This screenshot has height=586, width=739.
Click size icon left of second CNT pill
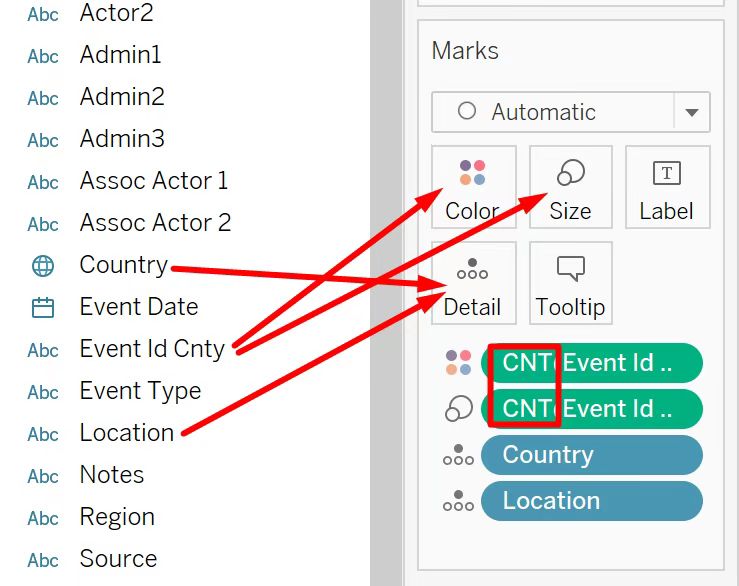pos(458,409)
